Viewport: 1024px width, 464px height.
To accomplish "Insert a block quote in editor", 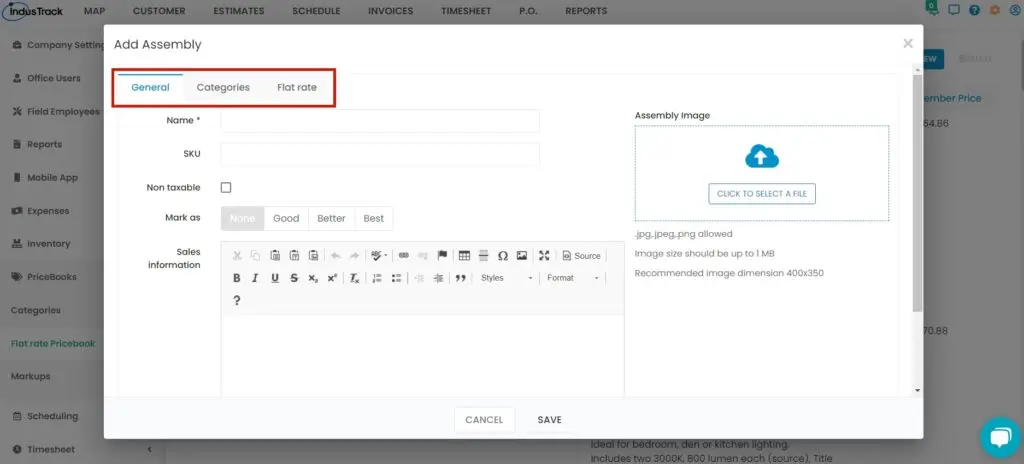I will (x=460, y=278).
